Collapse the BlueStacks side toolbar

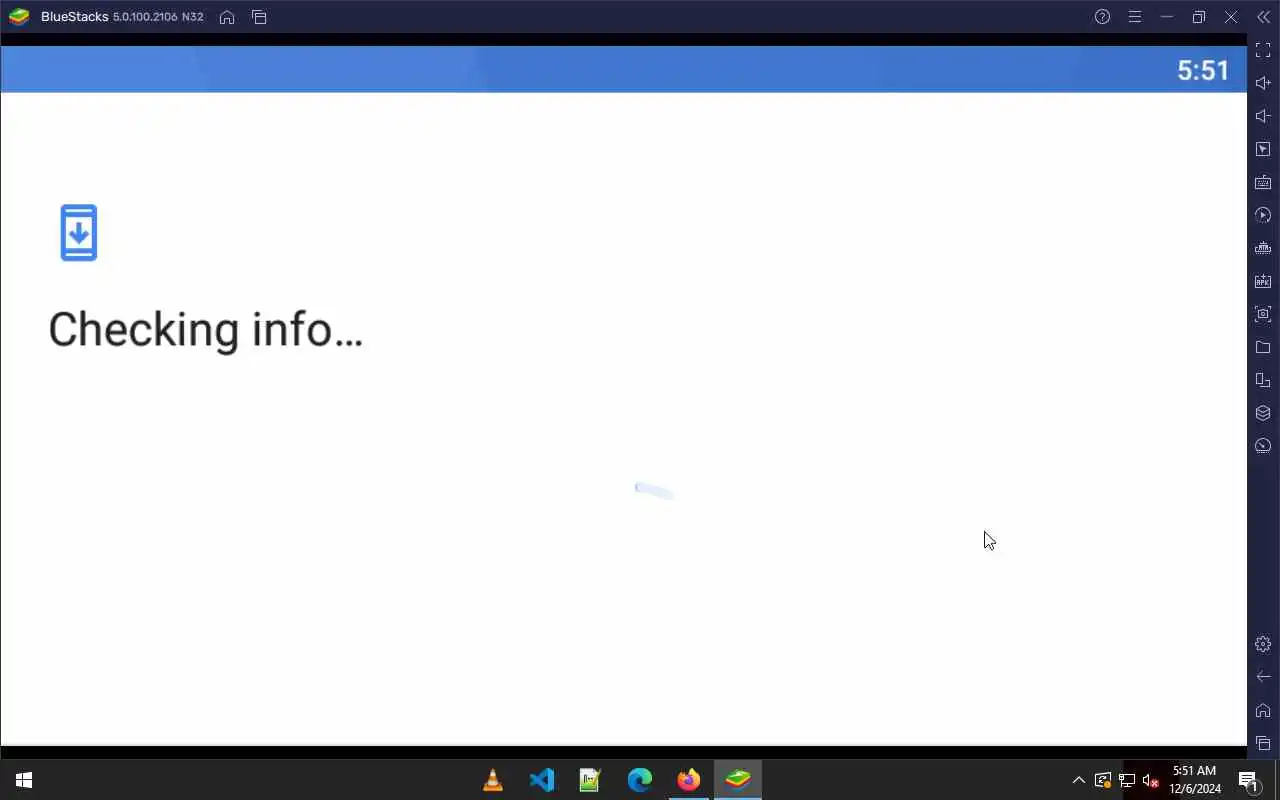click(x=1263, y=17)
